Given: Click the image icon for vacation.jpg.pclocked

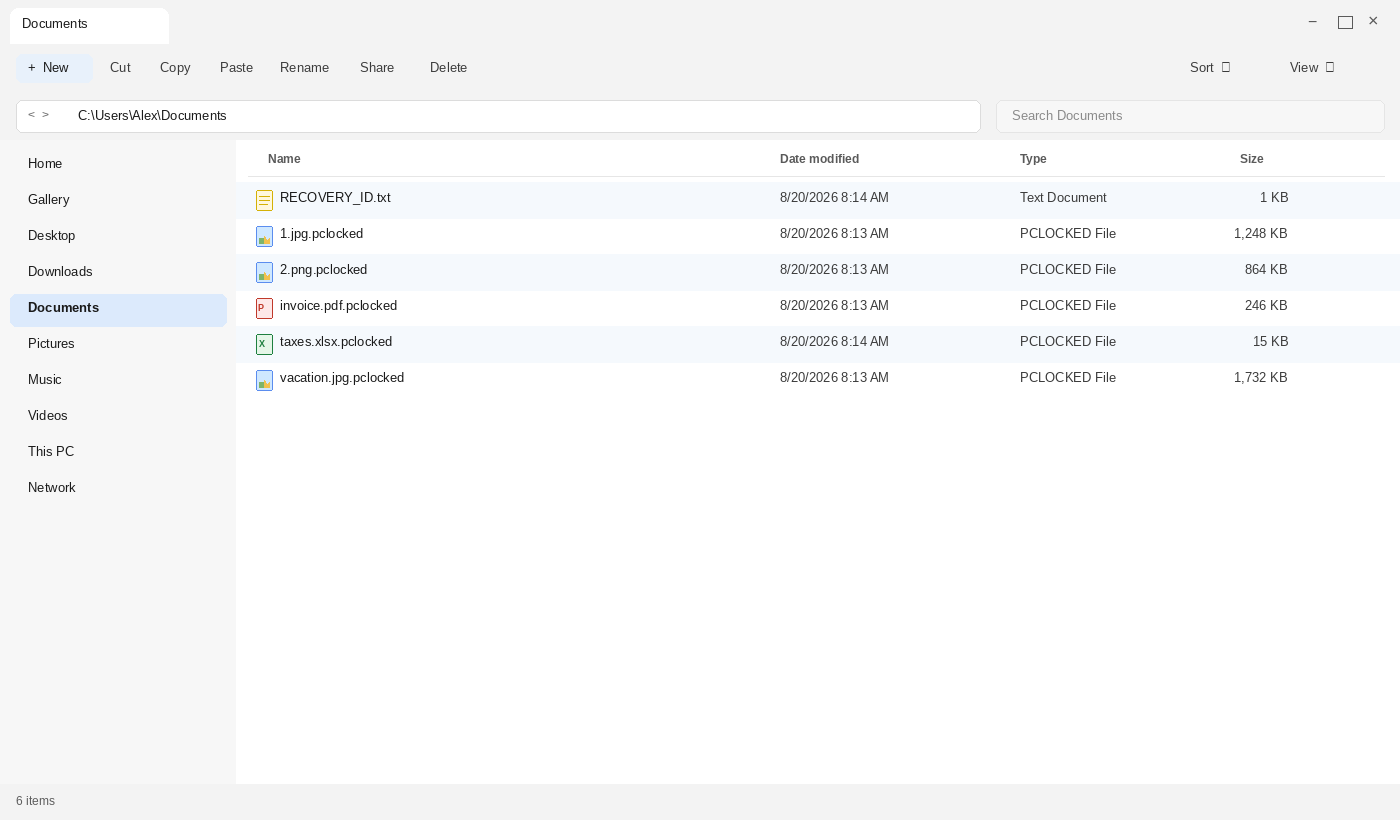Looking at the screenshot, I should pyautogui.click(x=264, y=380).
